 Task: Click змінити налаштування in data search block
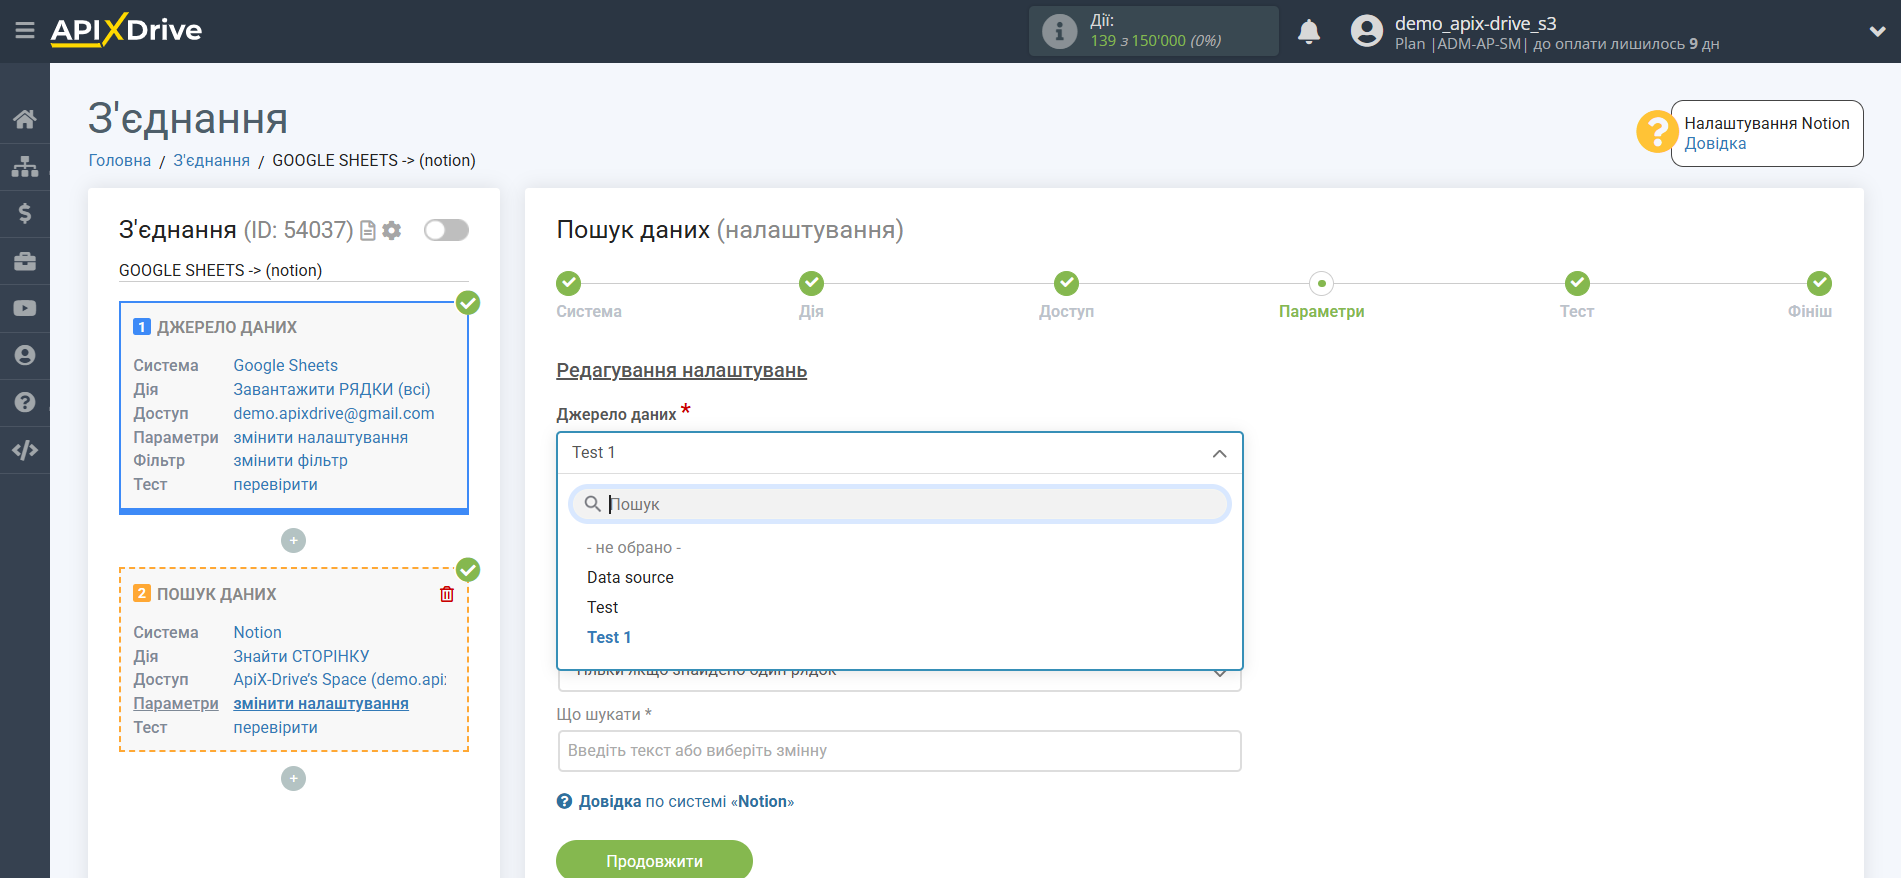[x=321, y=704]
